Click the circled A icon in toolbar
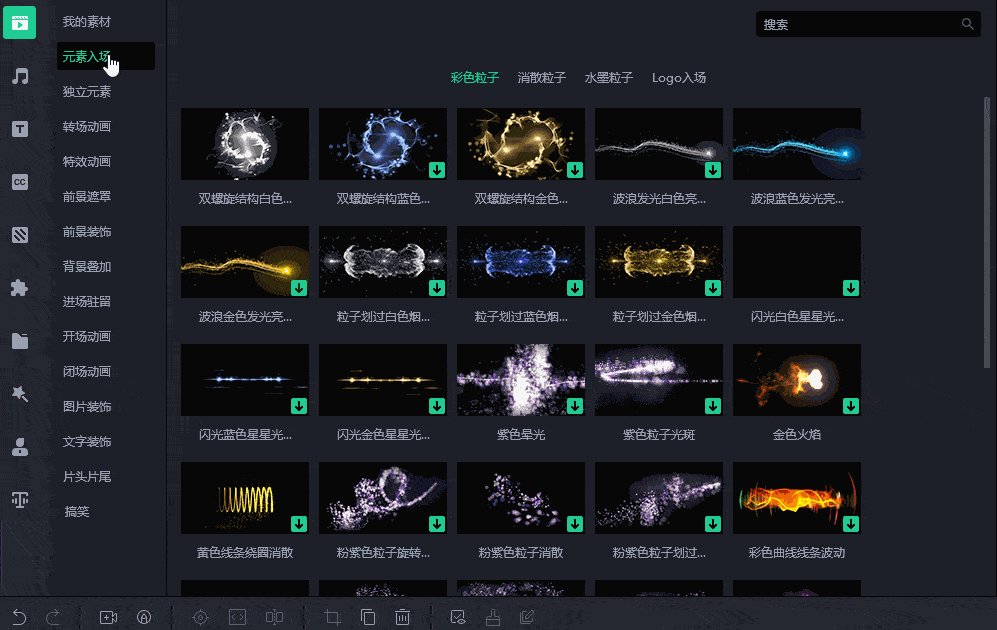Viewport: 997px width, 630px height. [144, 617]
